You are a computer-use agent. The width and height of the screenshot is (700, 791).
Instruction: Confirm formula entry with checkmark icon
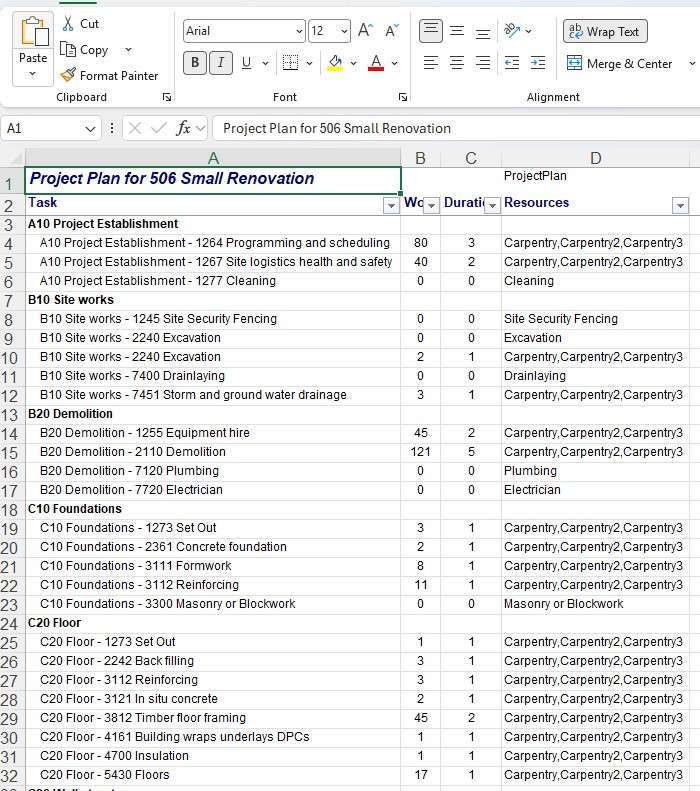pos(158,129)
